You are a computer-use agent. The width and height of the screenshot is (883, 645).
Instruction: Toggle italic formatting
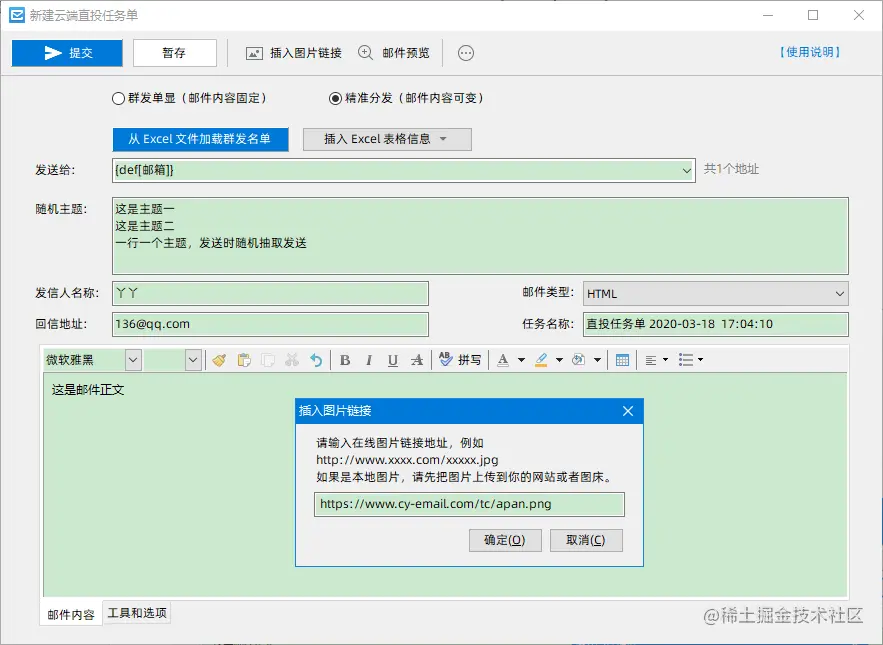(x=369, y=360)
